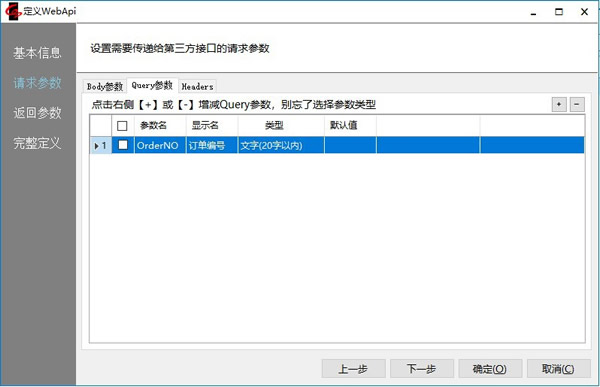Click the minus icon to remove parameter
The height and width of the screenshot is (387, 600).
[577, 104]
